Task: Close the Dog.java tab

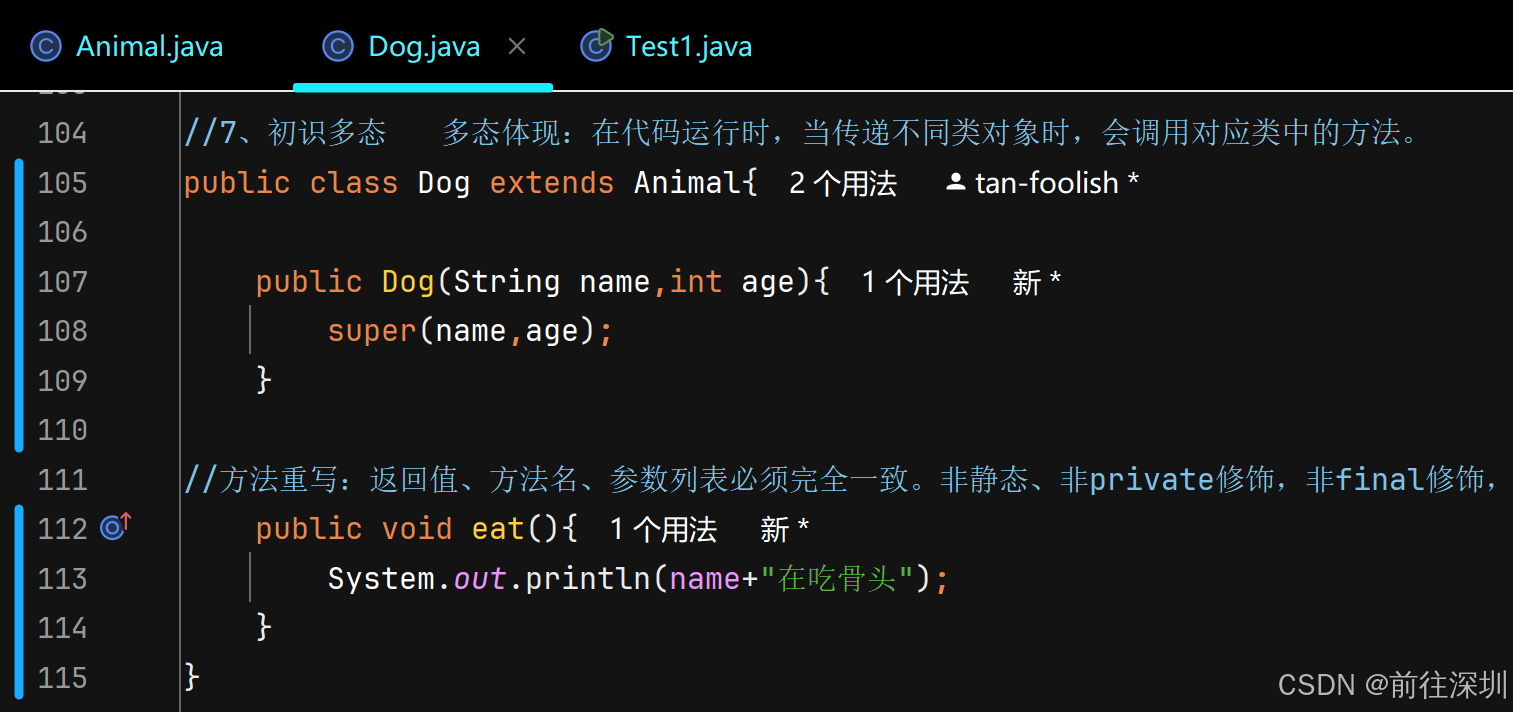Action: (517, 46)
